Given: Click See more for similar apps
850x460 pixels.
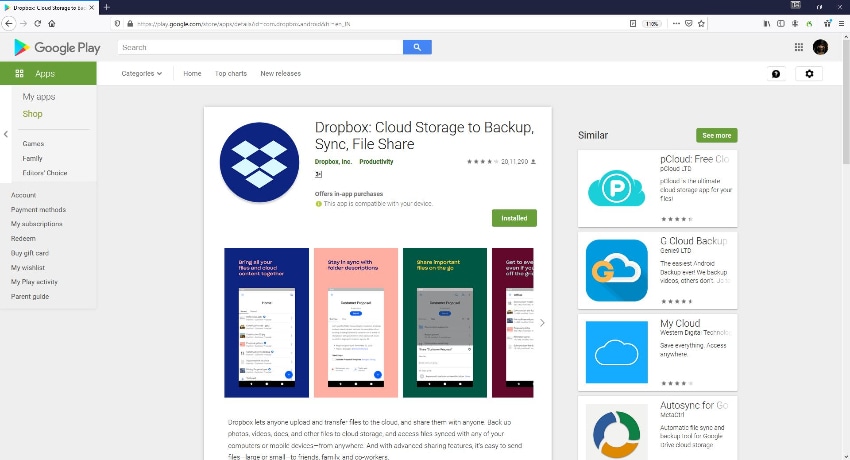Looking at the screenshot, I should [x=717, y=135].
